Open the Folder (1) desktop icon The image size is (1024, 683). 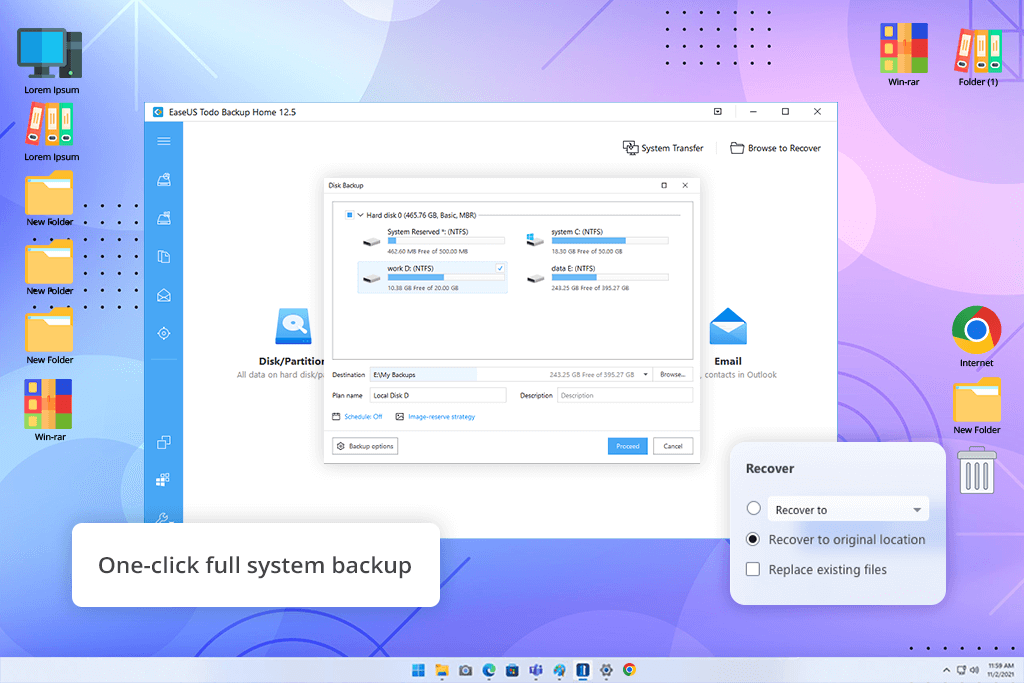point(978,57)
